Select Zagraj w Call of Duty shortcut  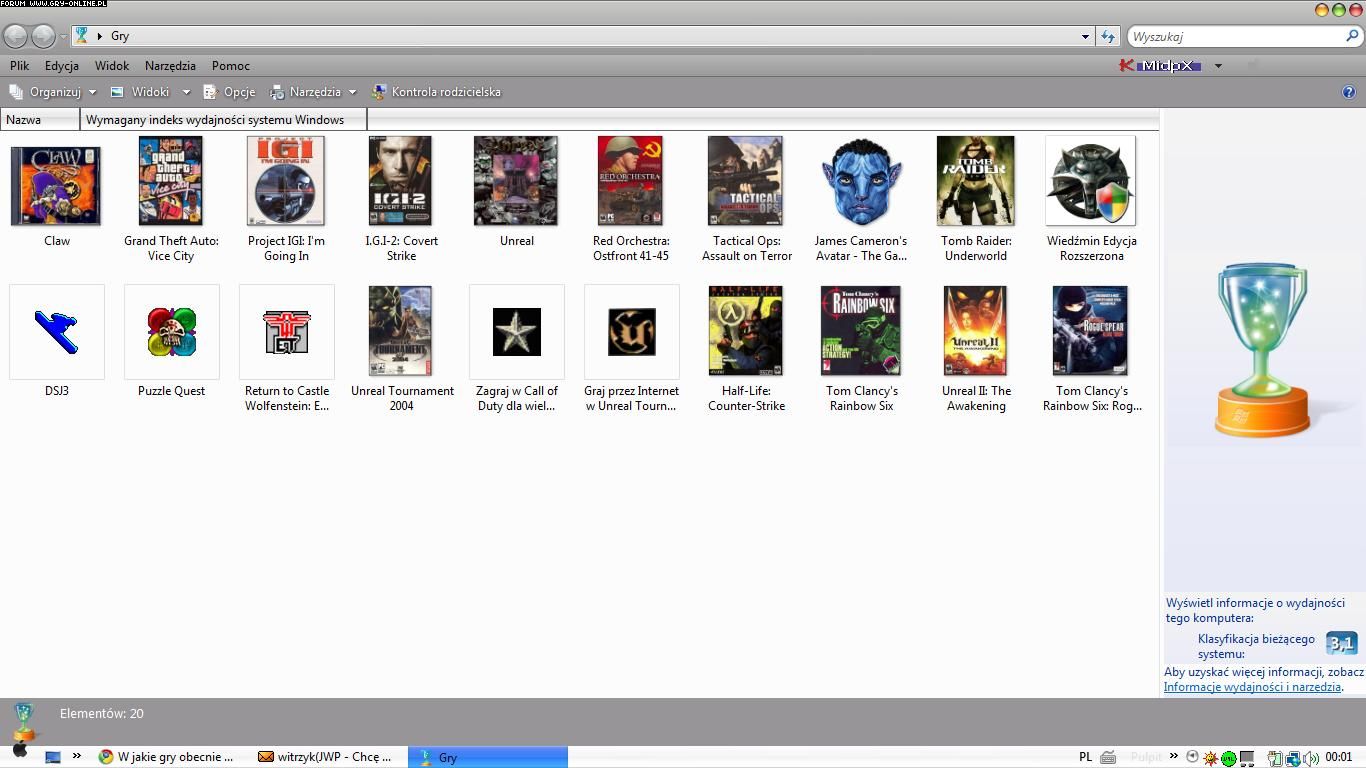(517, 332)
